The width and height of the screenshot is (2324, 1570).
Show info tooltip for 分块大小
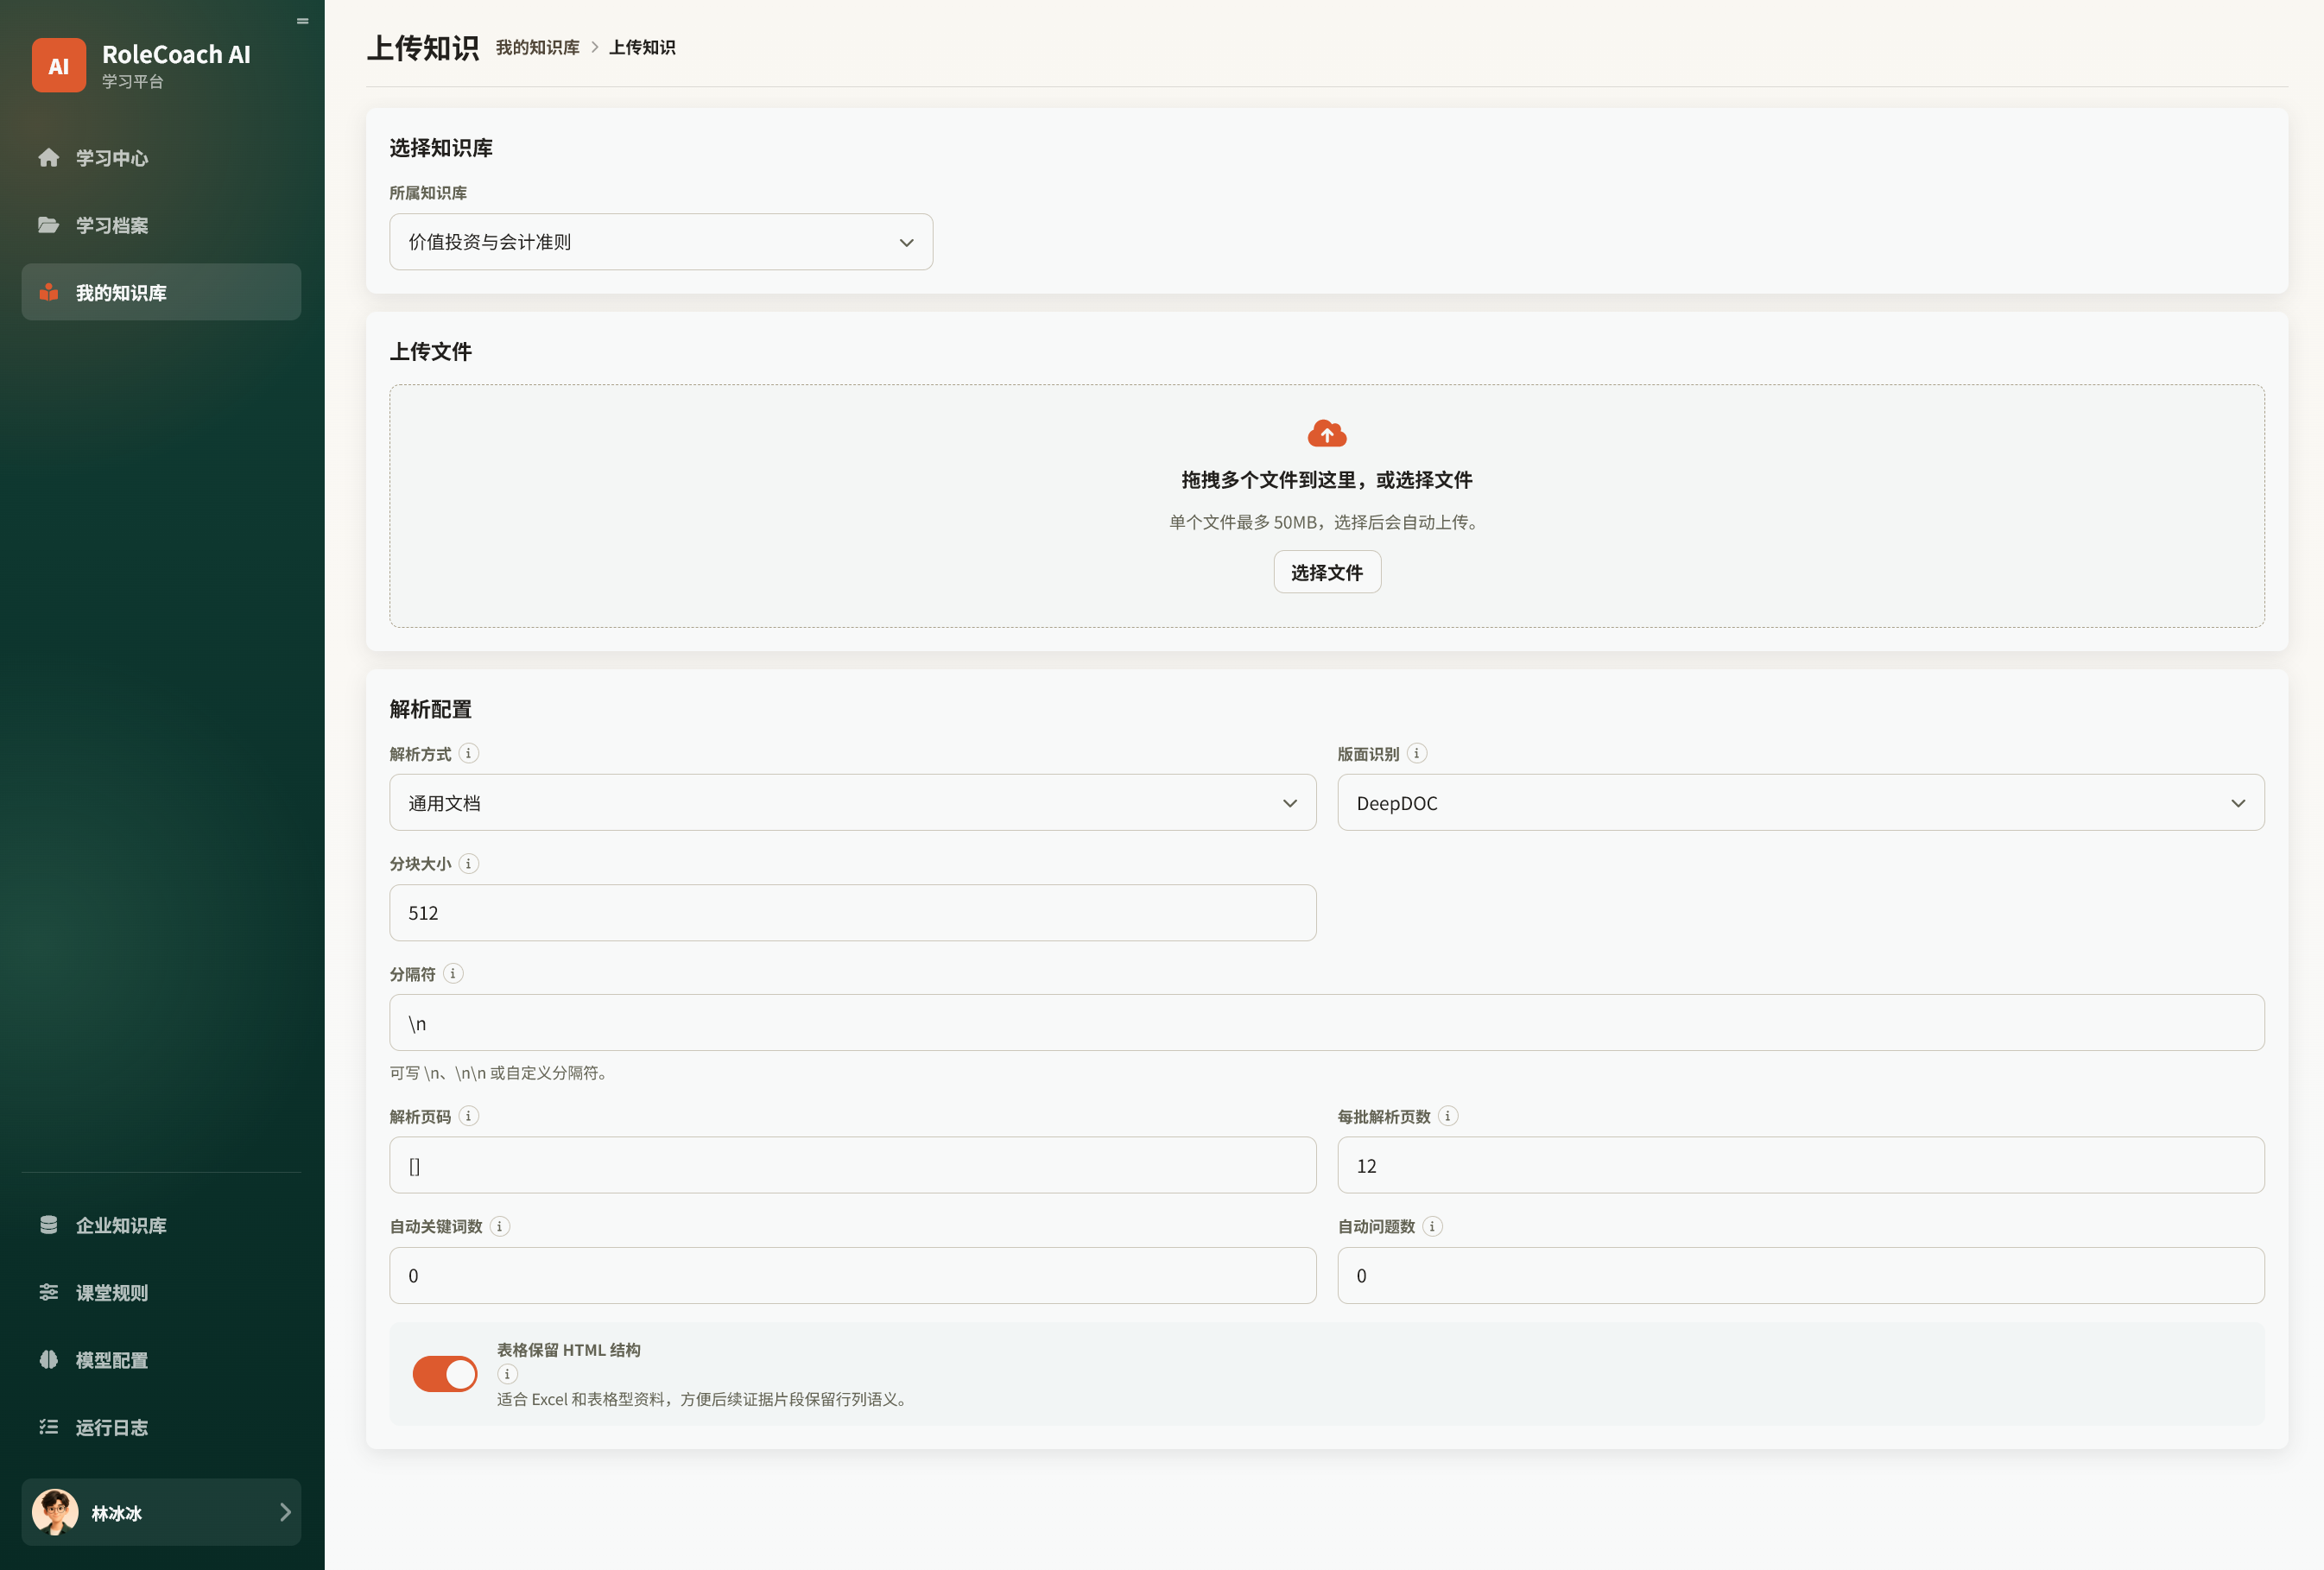click(468, 863)
